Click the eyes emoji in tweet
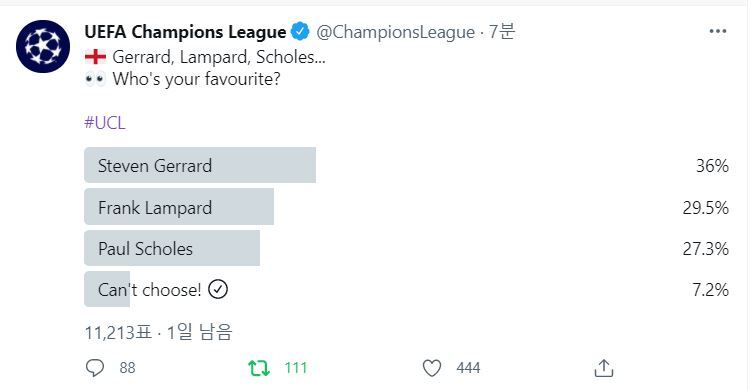The height and width of the screenshot is (390, 751). (x=95, y=79)
